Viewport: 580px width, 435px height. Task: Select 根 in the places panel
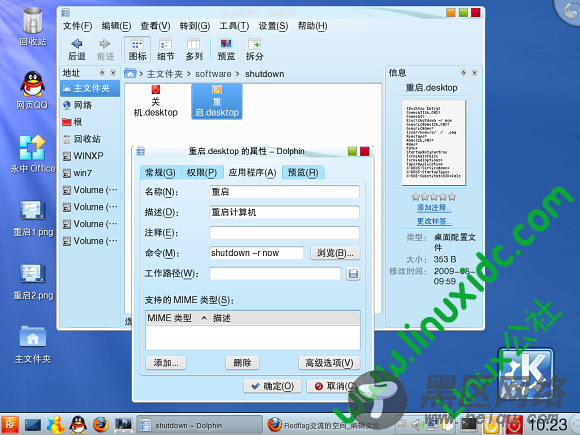90,122
